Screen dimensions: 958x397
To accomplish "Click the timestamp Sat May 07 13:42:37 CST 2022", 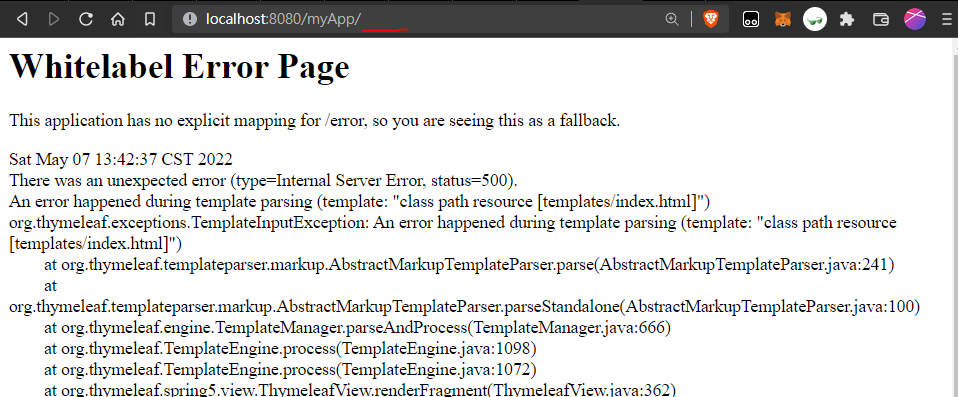I will pyautogui.click(x=120, y=159).
